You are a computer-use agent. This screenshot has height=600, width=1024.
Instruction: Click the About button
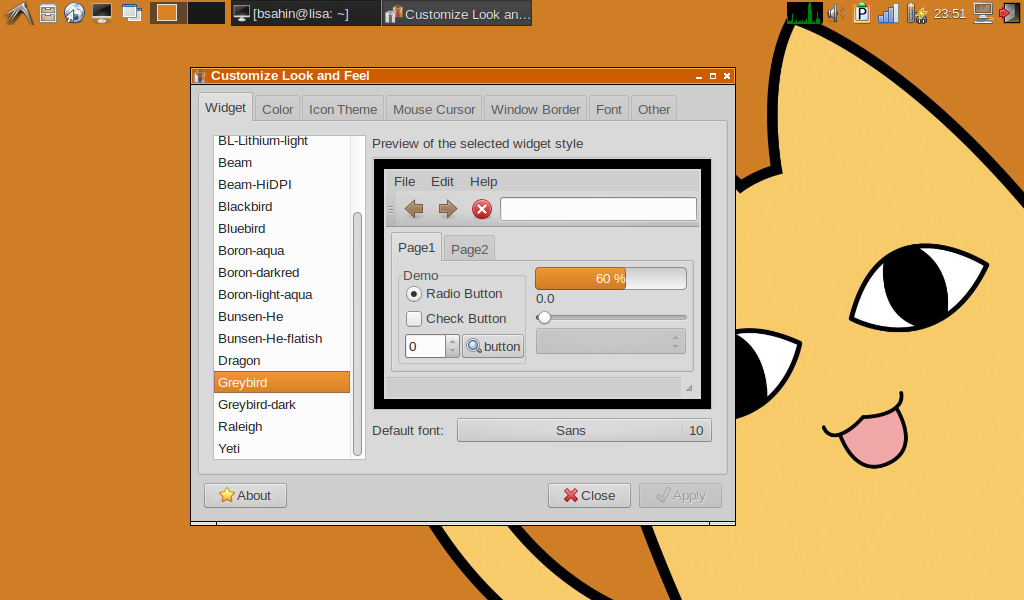click(x=246, y=496)
